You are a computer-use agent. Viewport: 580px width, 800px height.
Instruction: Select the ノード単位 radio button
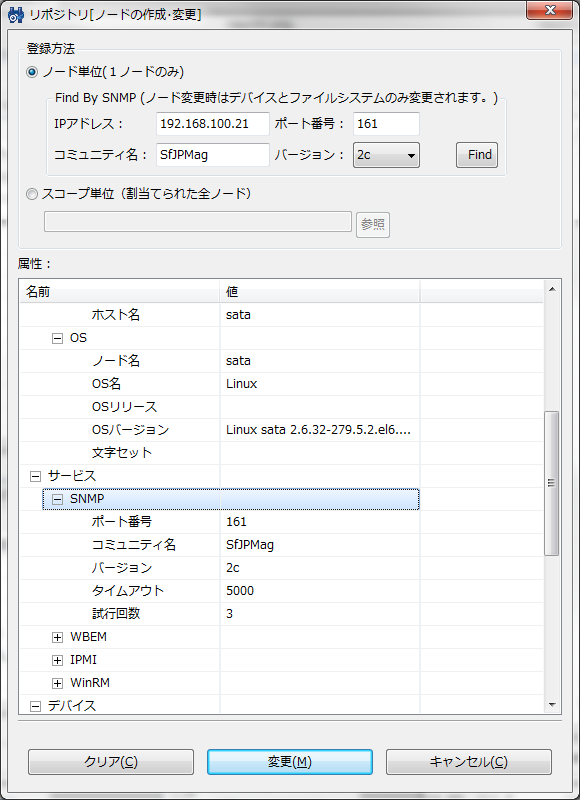point(32,73)
